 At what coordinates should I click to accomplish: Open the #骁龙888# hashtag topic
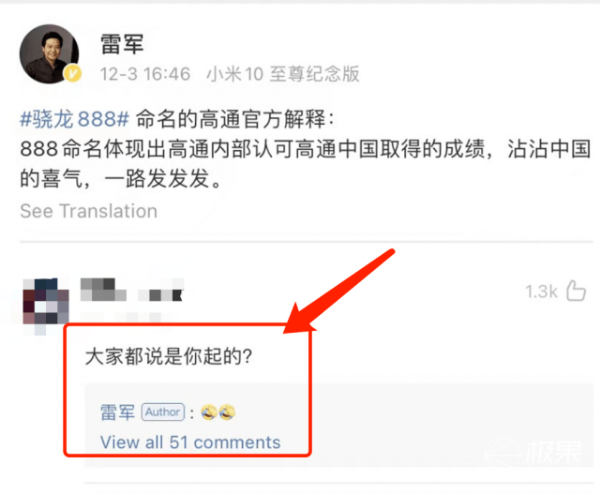pos(75,119)
